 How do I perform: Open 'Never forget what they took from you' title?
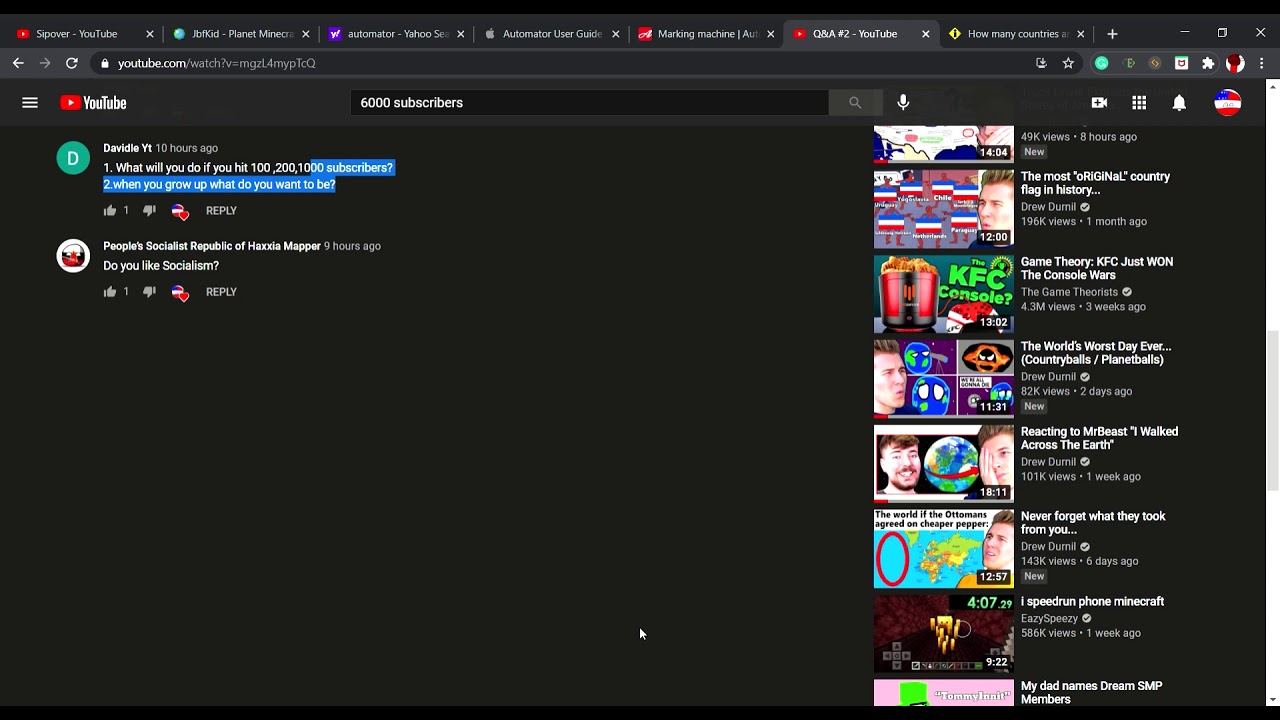click(x=1093, y=523)
